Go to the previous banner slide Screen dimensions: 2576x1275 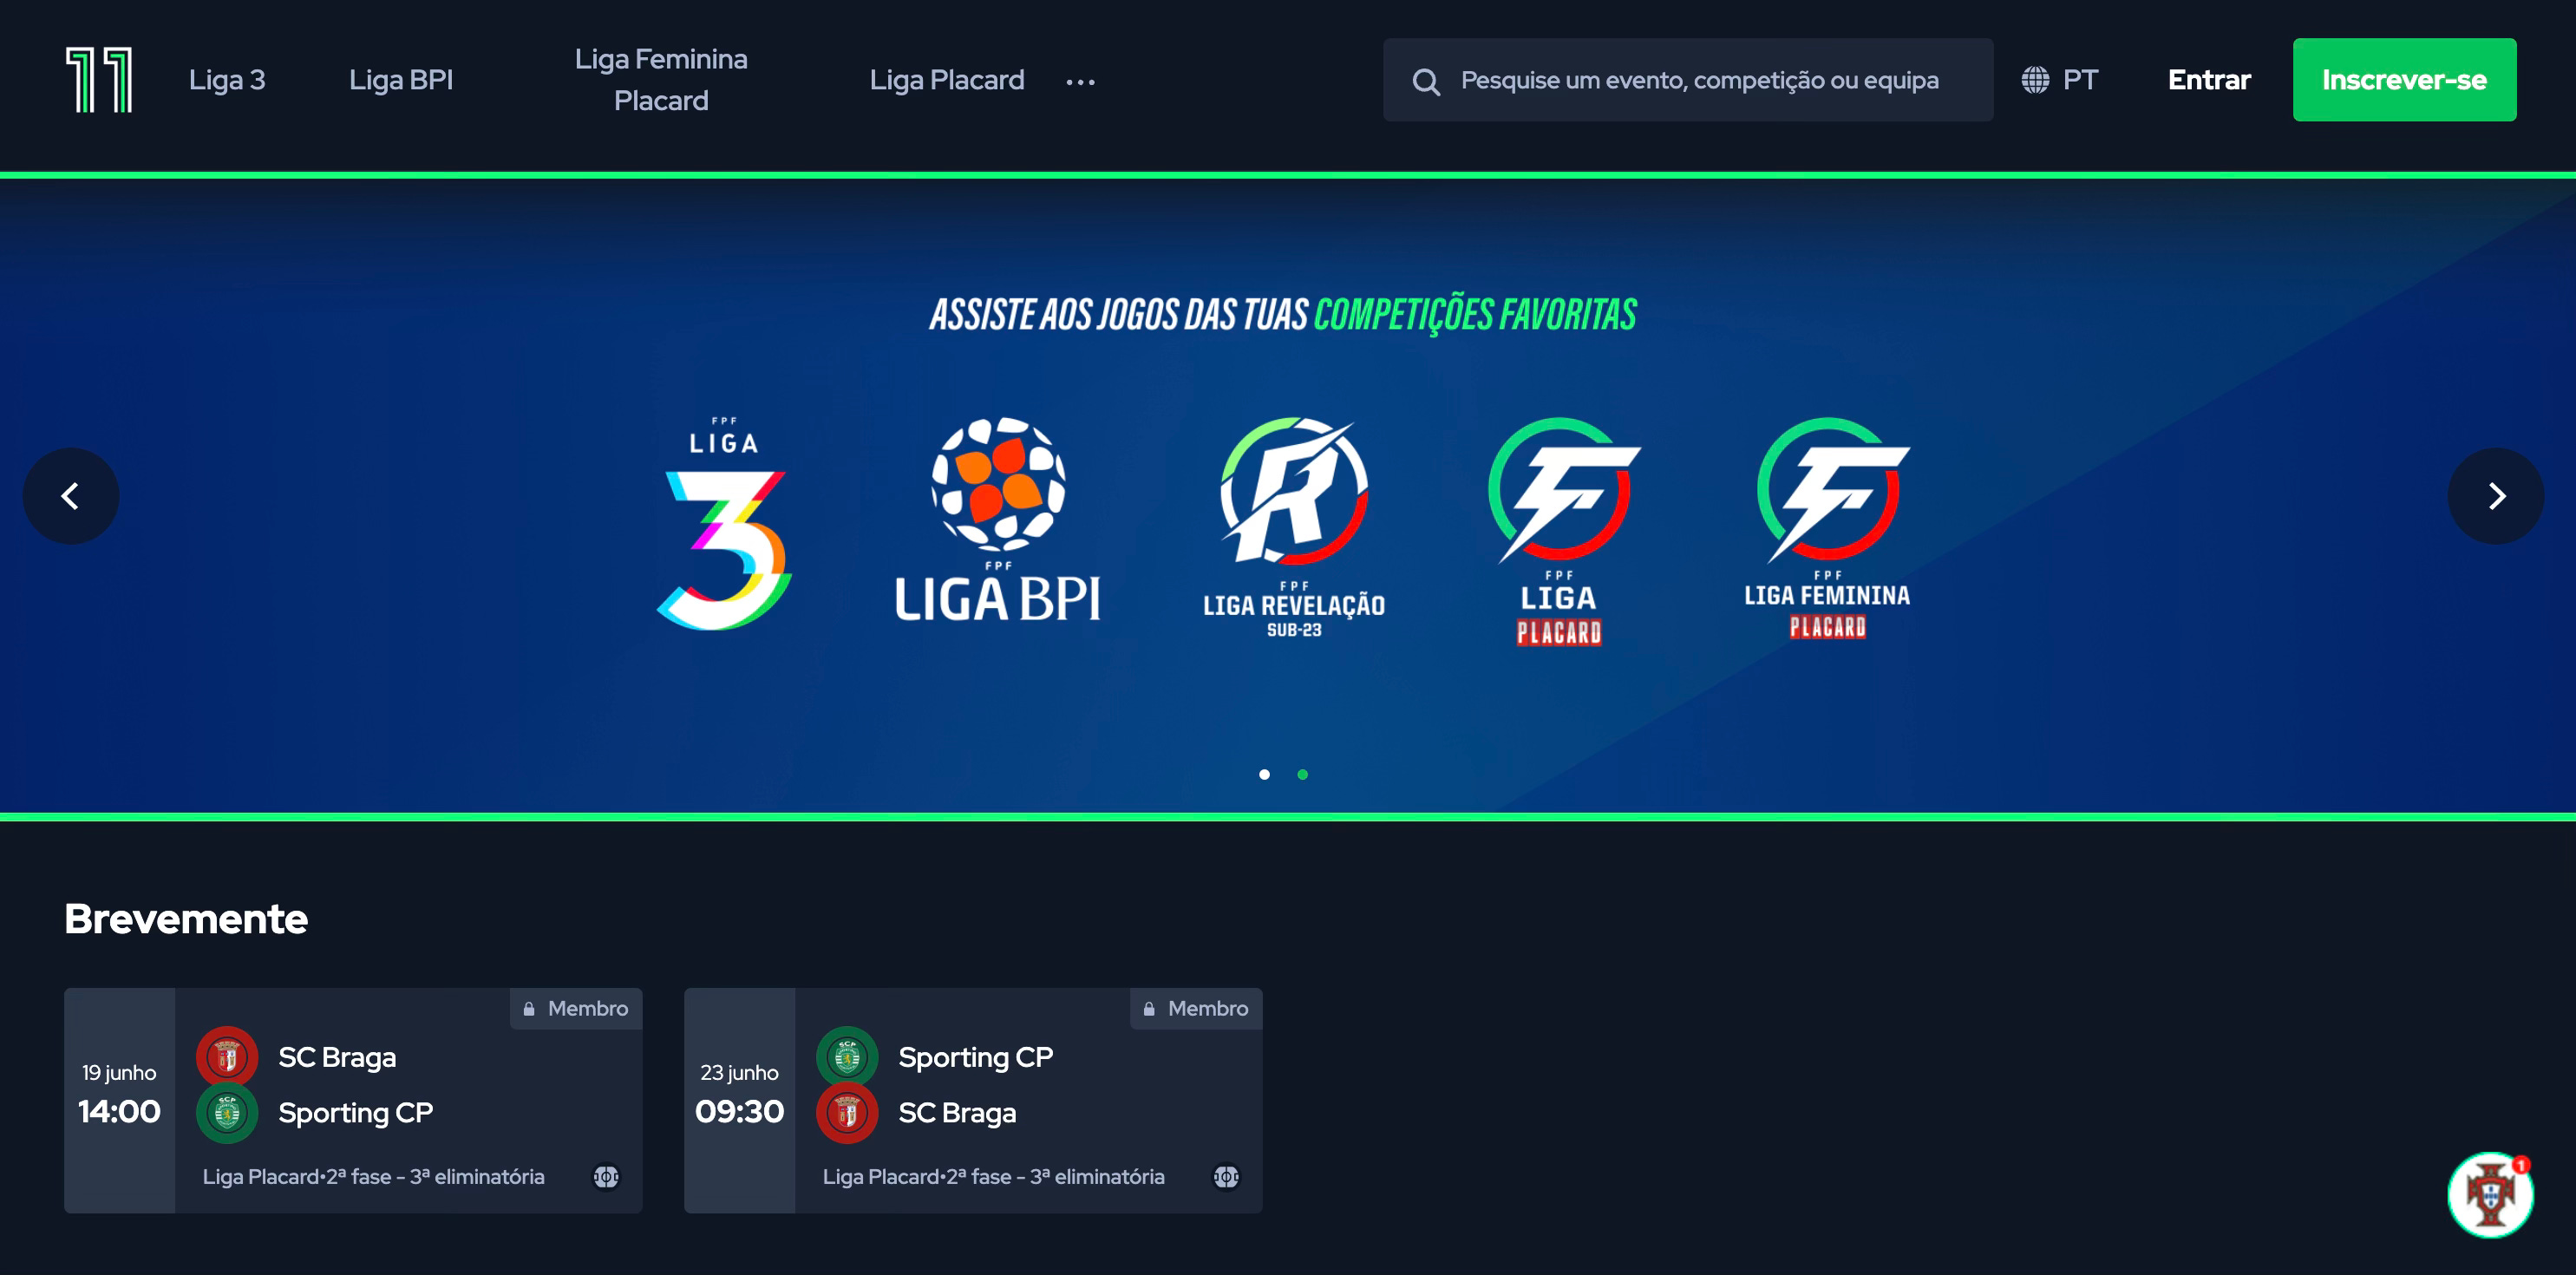pos(71,496)
